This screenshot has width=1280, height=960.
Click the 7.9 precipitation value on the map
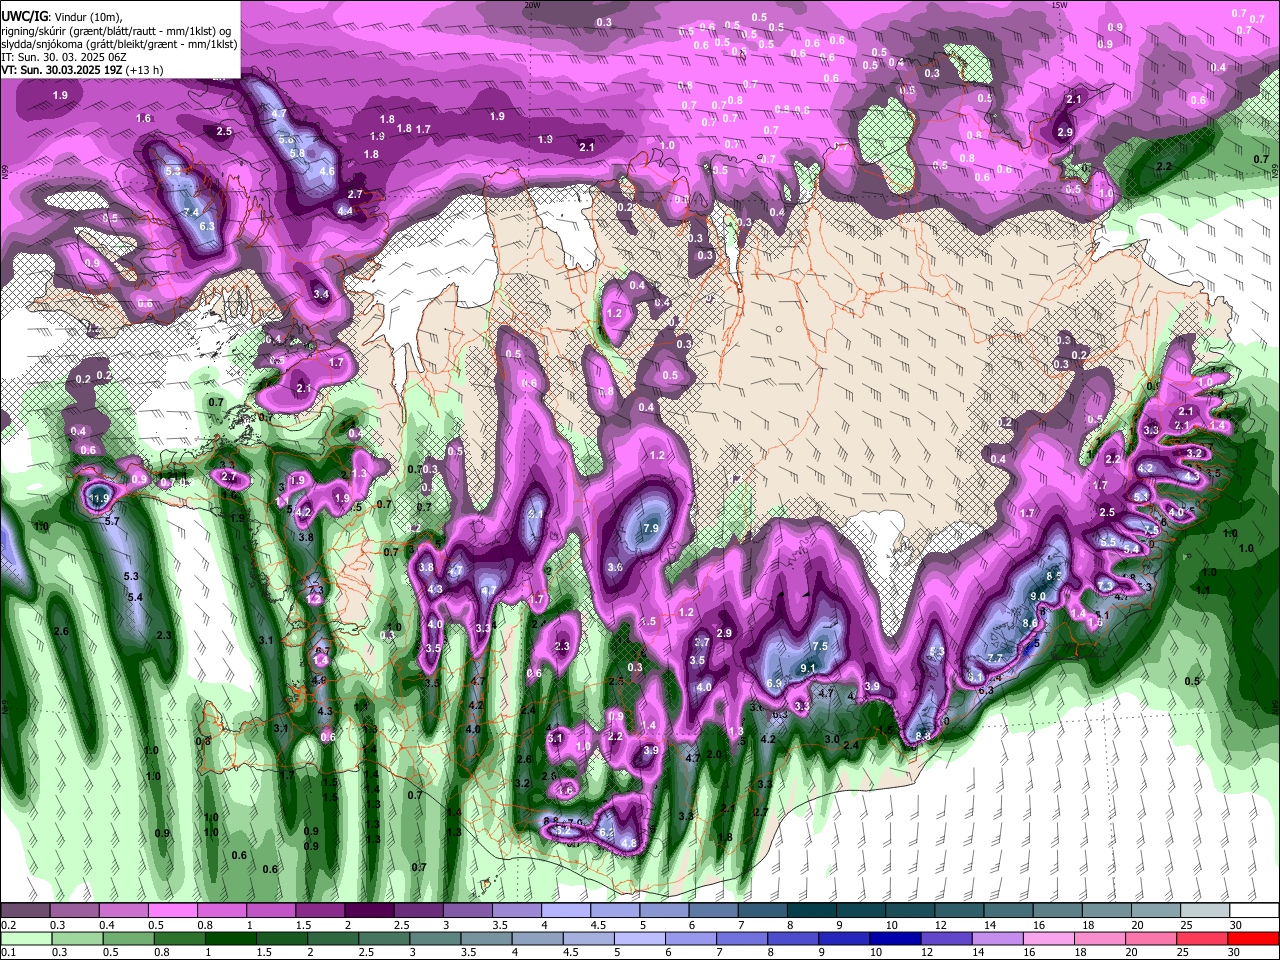click(651, 528)
